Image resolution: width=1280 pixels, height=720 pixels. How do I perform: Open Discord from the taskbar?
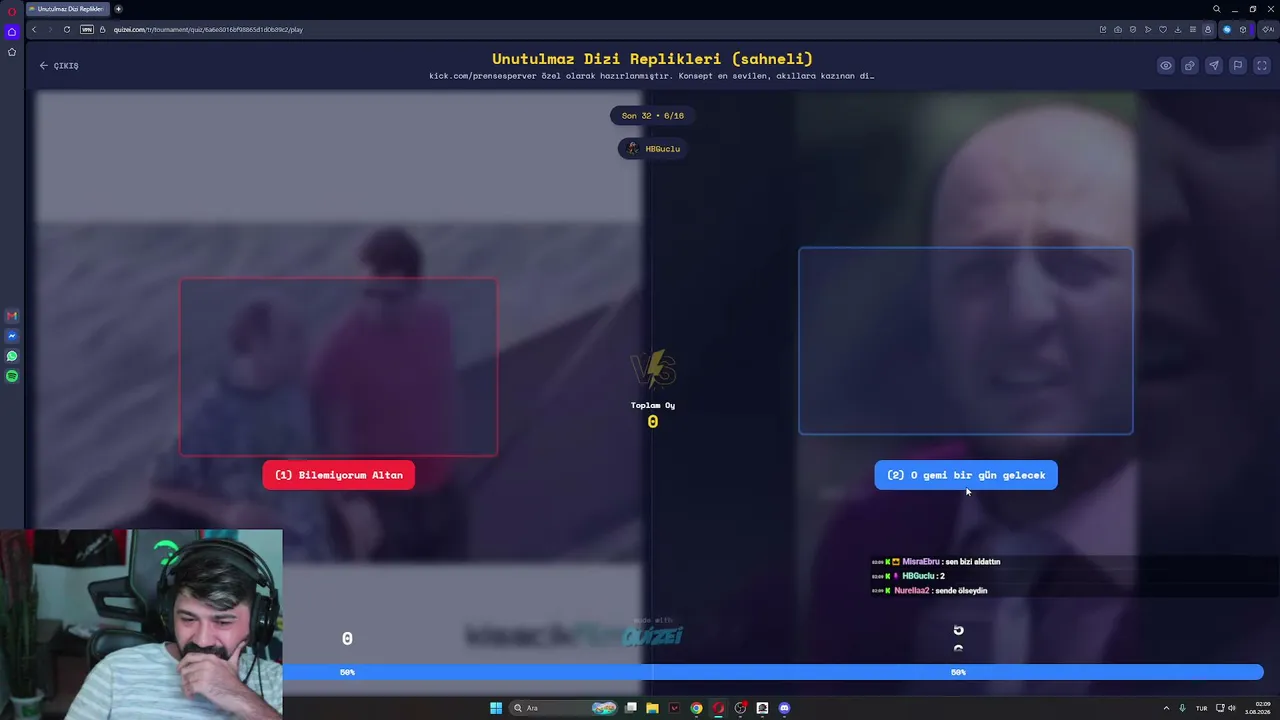(x=784, y=708)
